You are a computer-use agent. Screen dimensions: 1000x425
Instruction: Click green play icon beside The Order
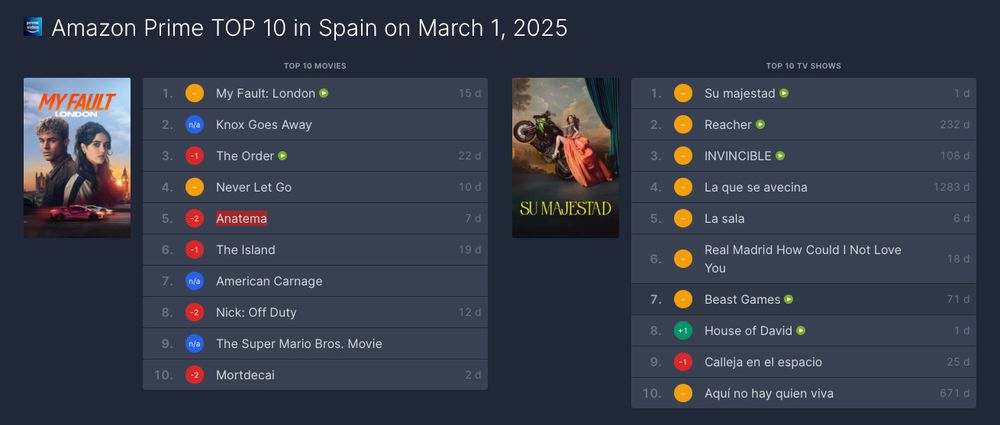(283, 156)
